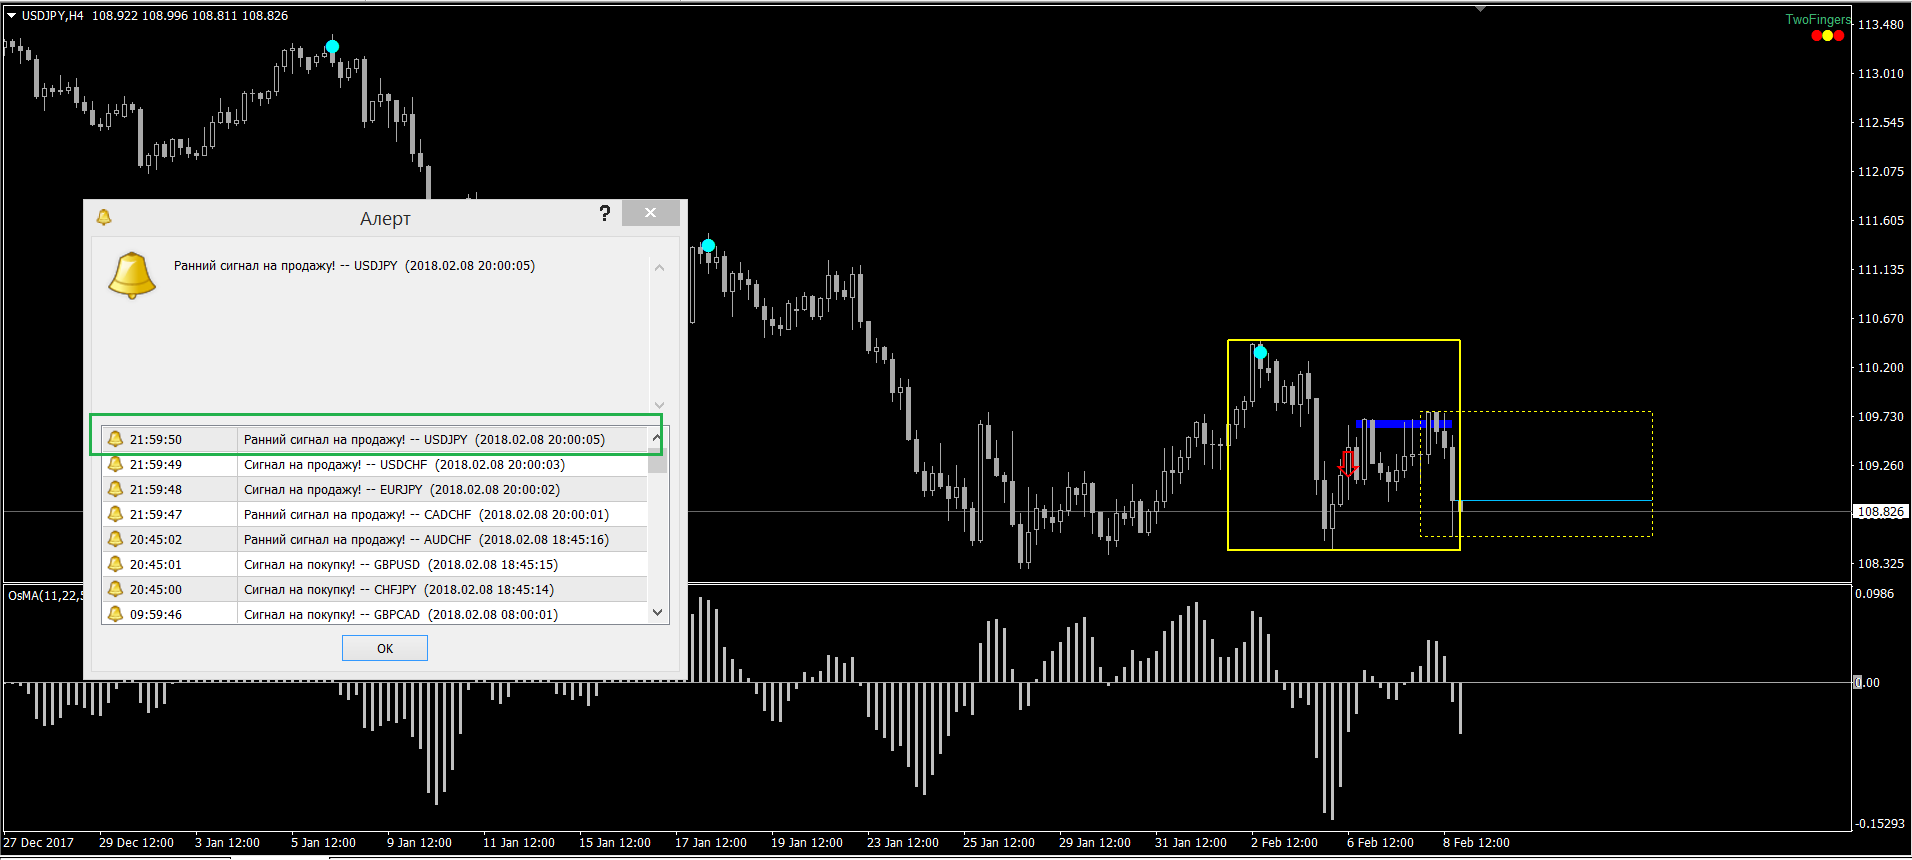Click the question mark help button
Image resolution: width=1912 pixels, height=860 pixels.
point(605,213)
